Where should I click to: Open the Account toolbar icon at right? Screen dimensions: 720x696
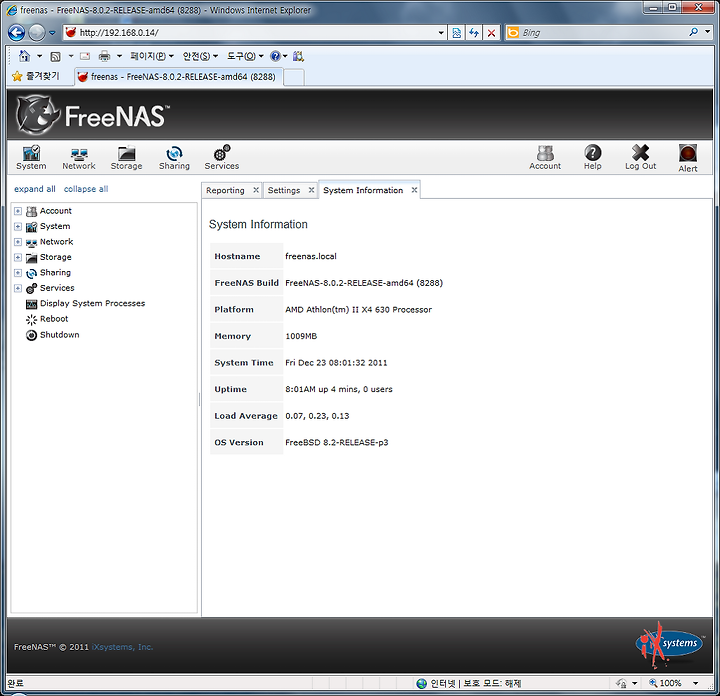click(x=545, y=157)
